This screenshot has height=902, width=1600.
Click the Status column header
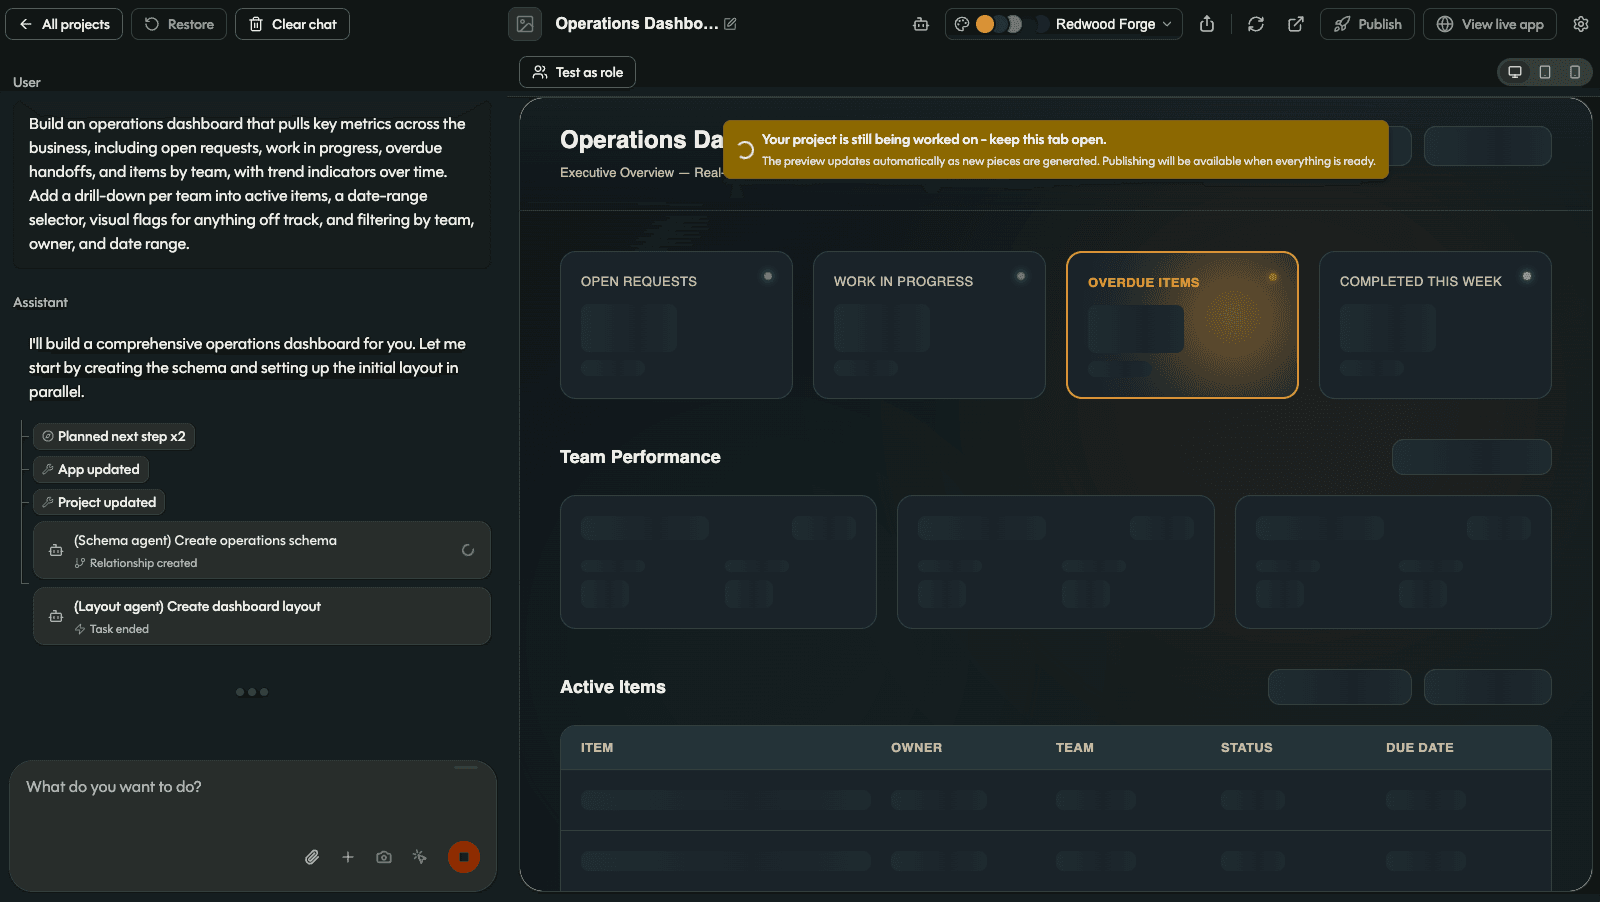click(1246, 748)
